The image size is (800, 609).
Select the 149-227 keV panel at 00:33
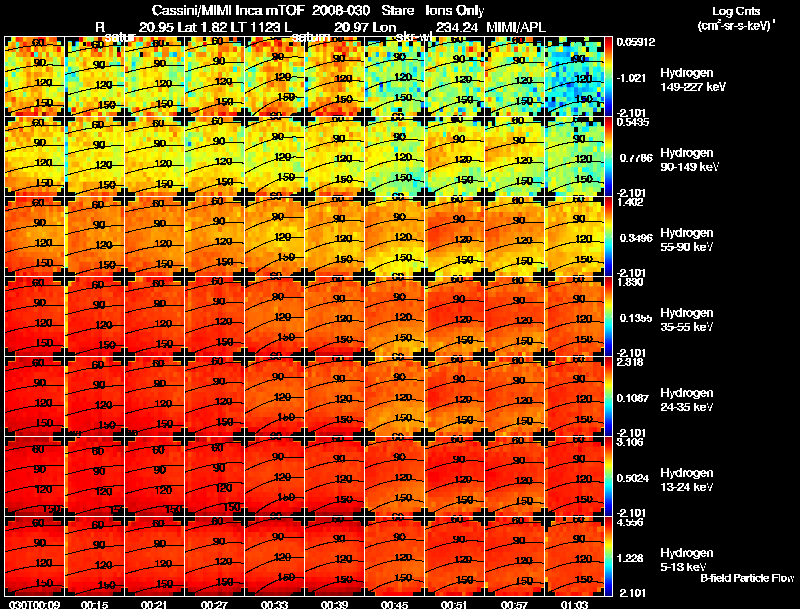[x=274, y=77]
